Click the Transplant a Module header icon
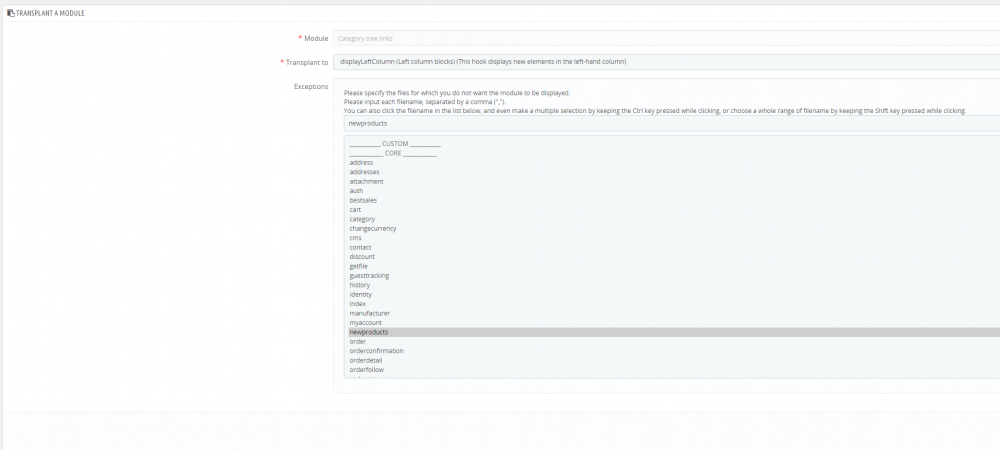 point(11,13)
